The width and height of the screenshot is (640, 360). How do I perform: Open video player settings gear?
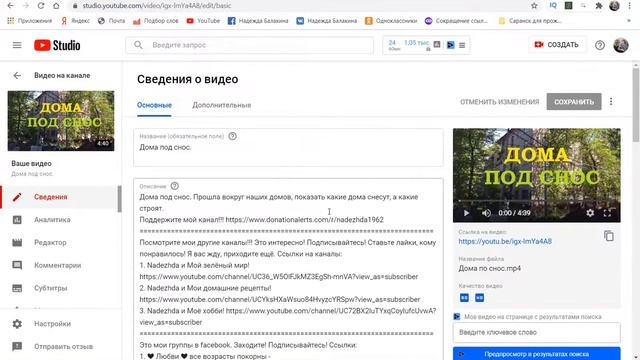click(x=590, y=213)
